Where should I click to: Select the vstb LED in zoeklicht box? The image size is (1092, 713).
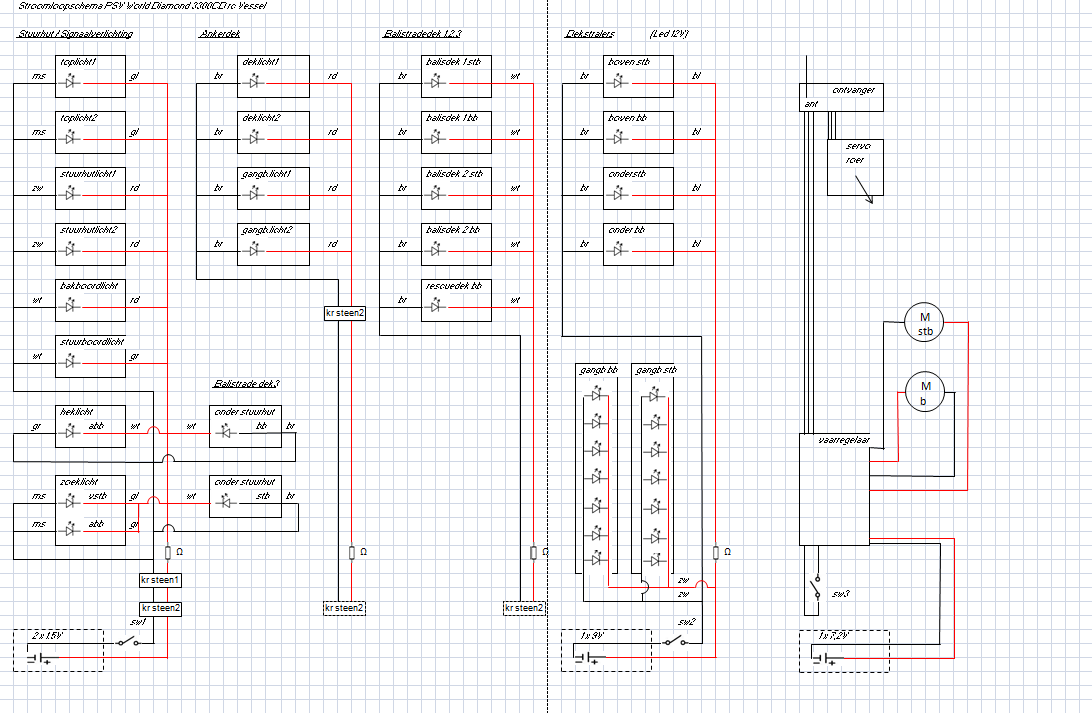pyautogui.click(x=72, y=501)
